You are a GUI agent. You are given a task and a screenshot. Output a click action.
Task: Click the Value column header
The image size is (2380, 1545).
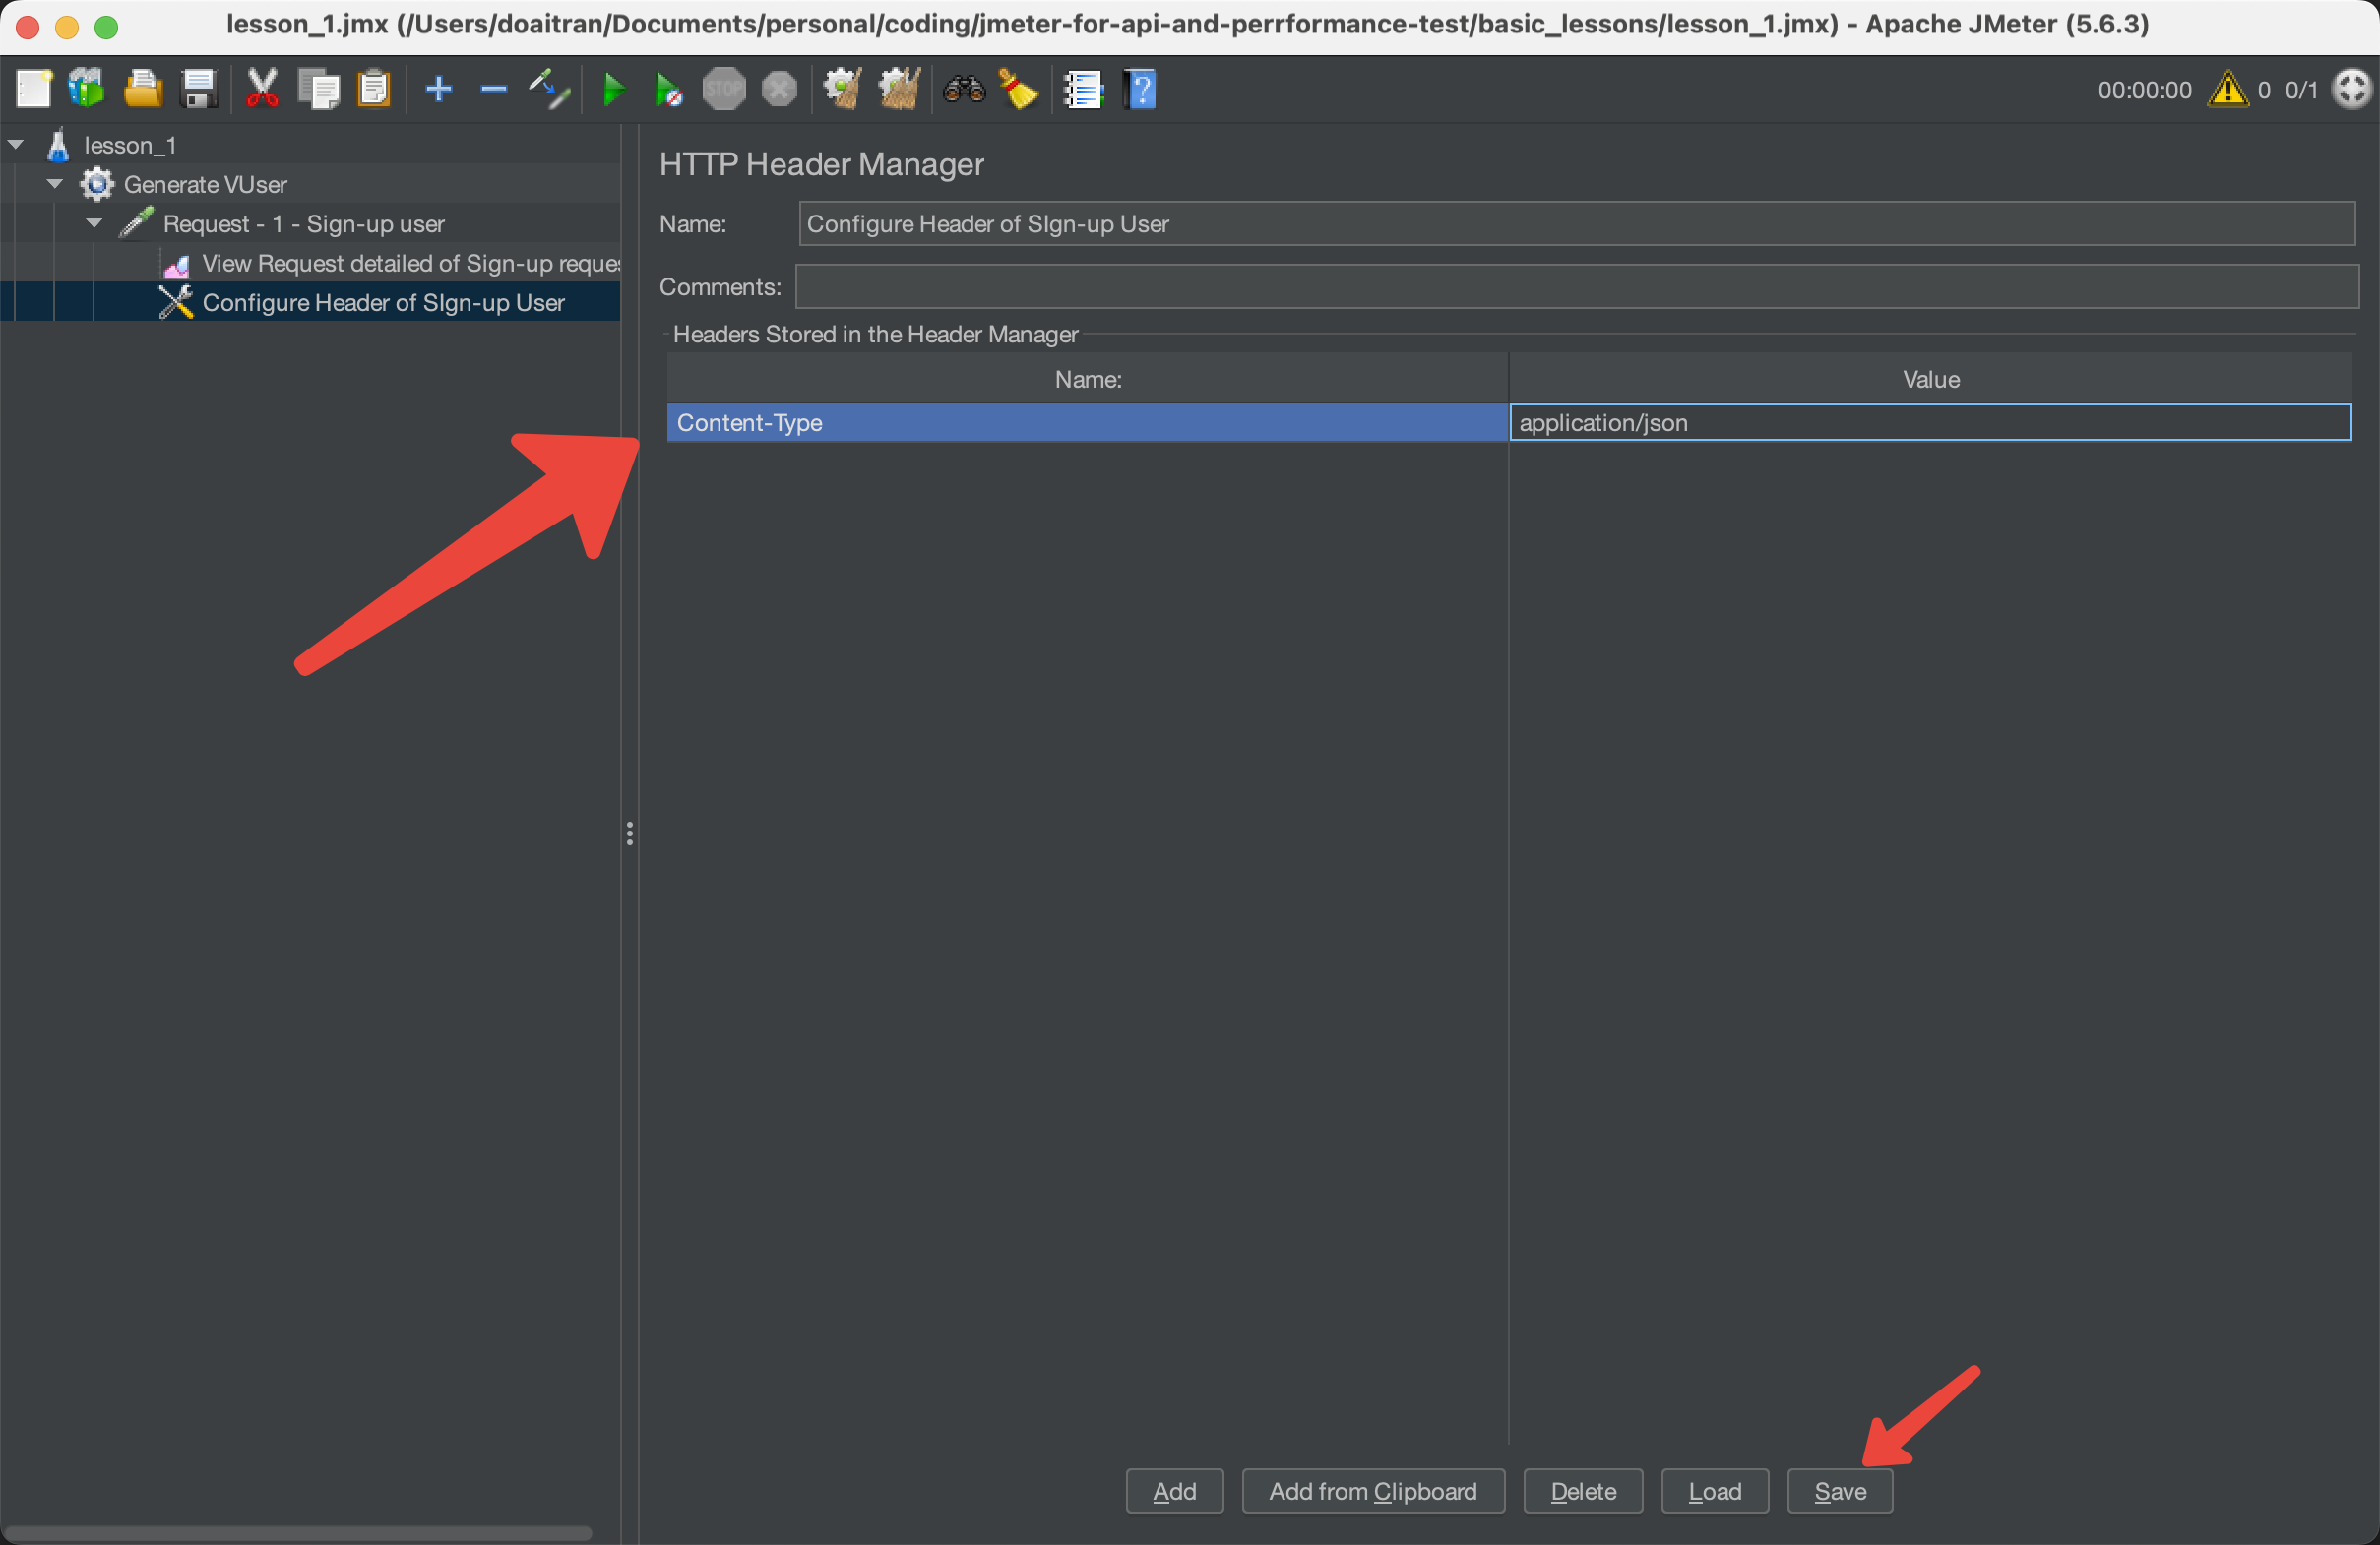point(1930,379)
